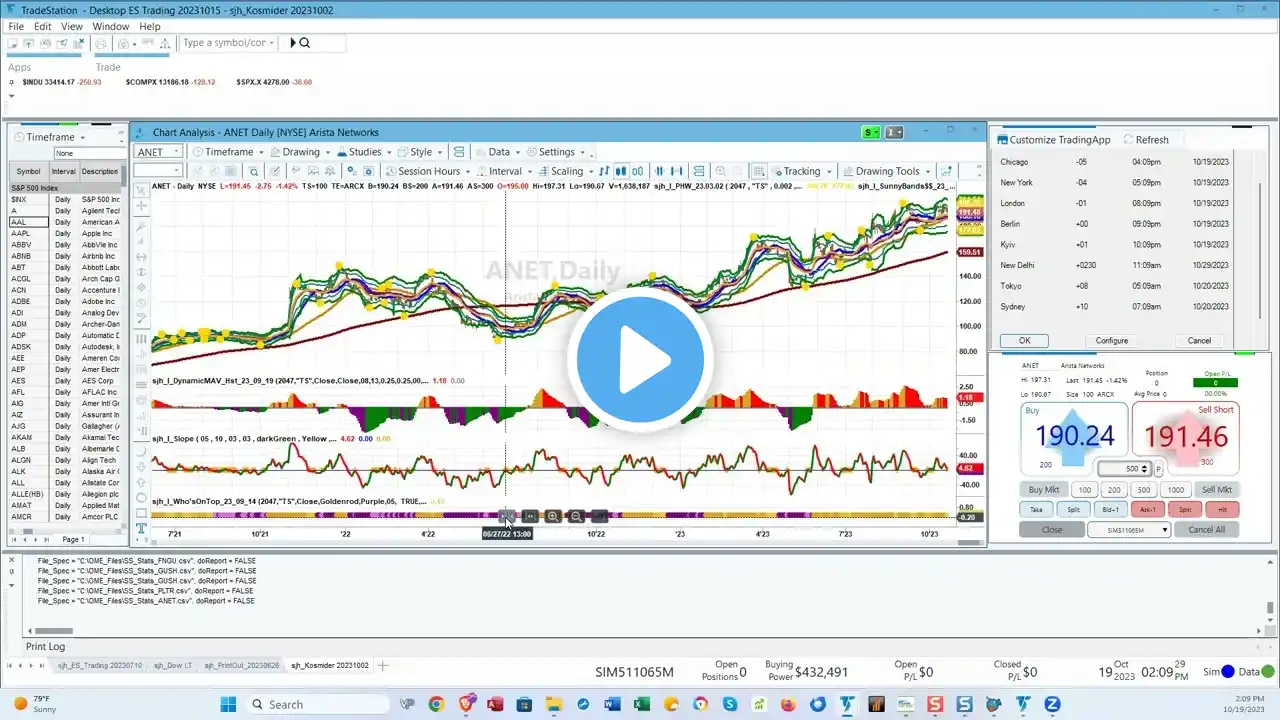Click the ANET symbol box in chart toolbar
This screenshot has width=1280, height=720.
158,152
